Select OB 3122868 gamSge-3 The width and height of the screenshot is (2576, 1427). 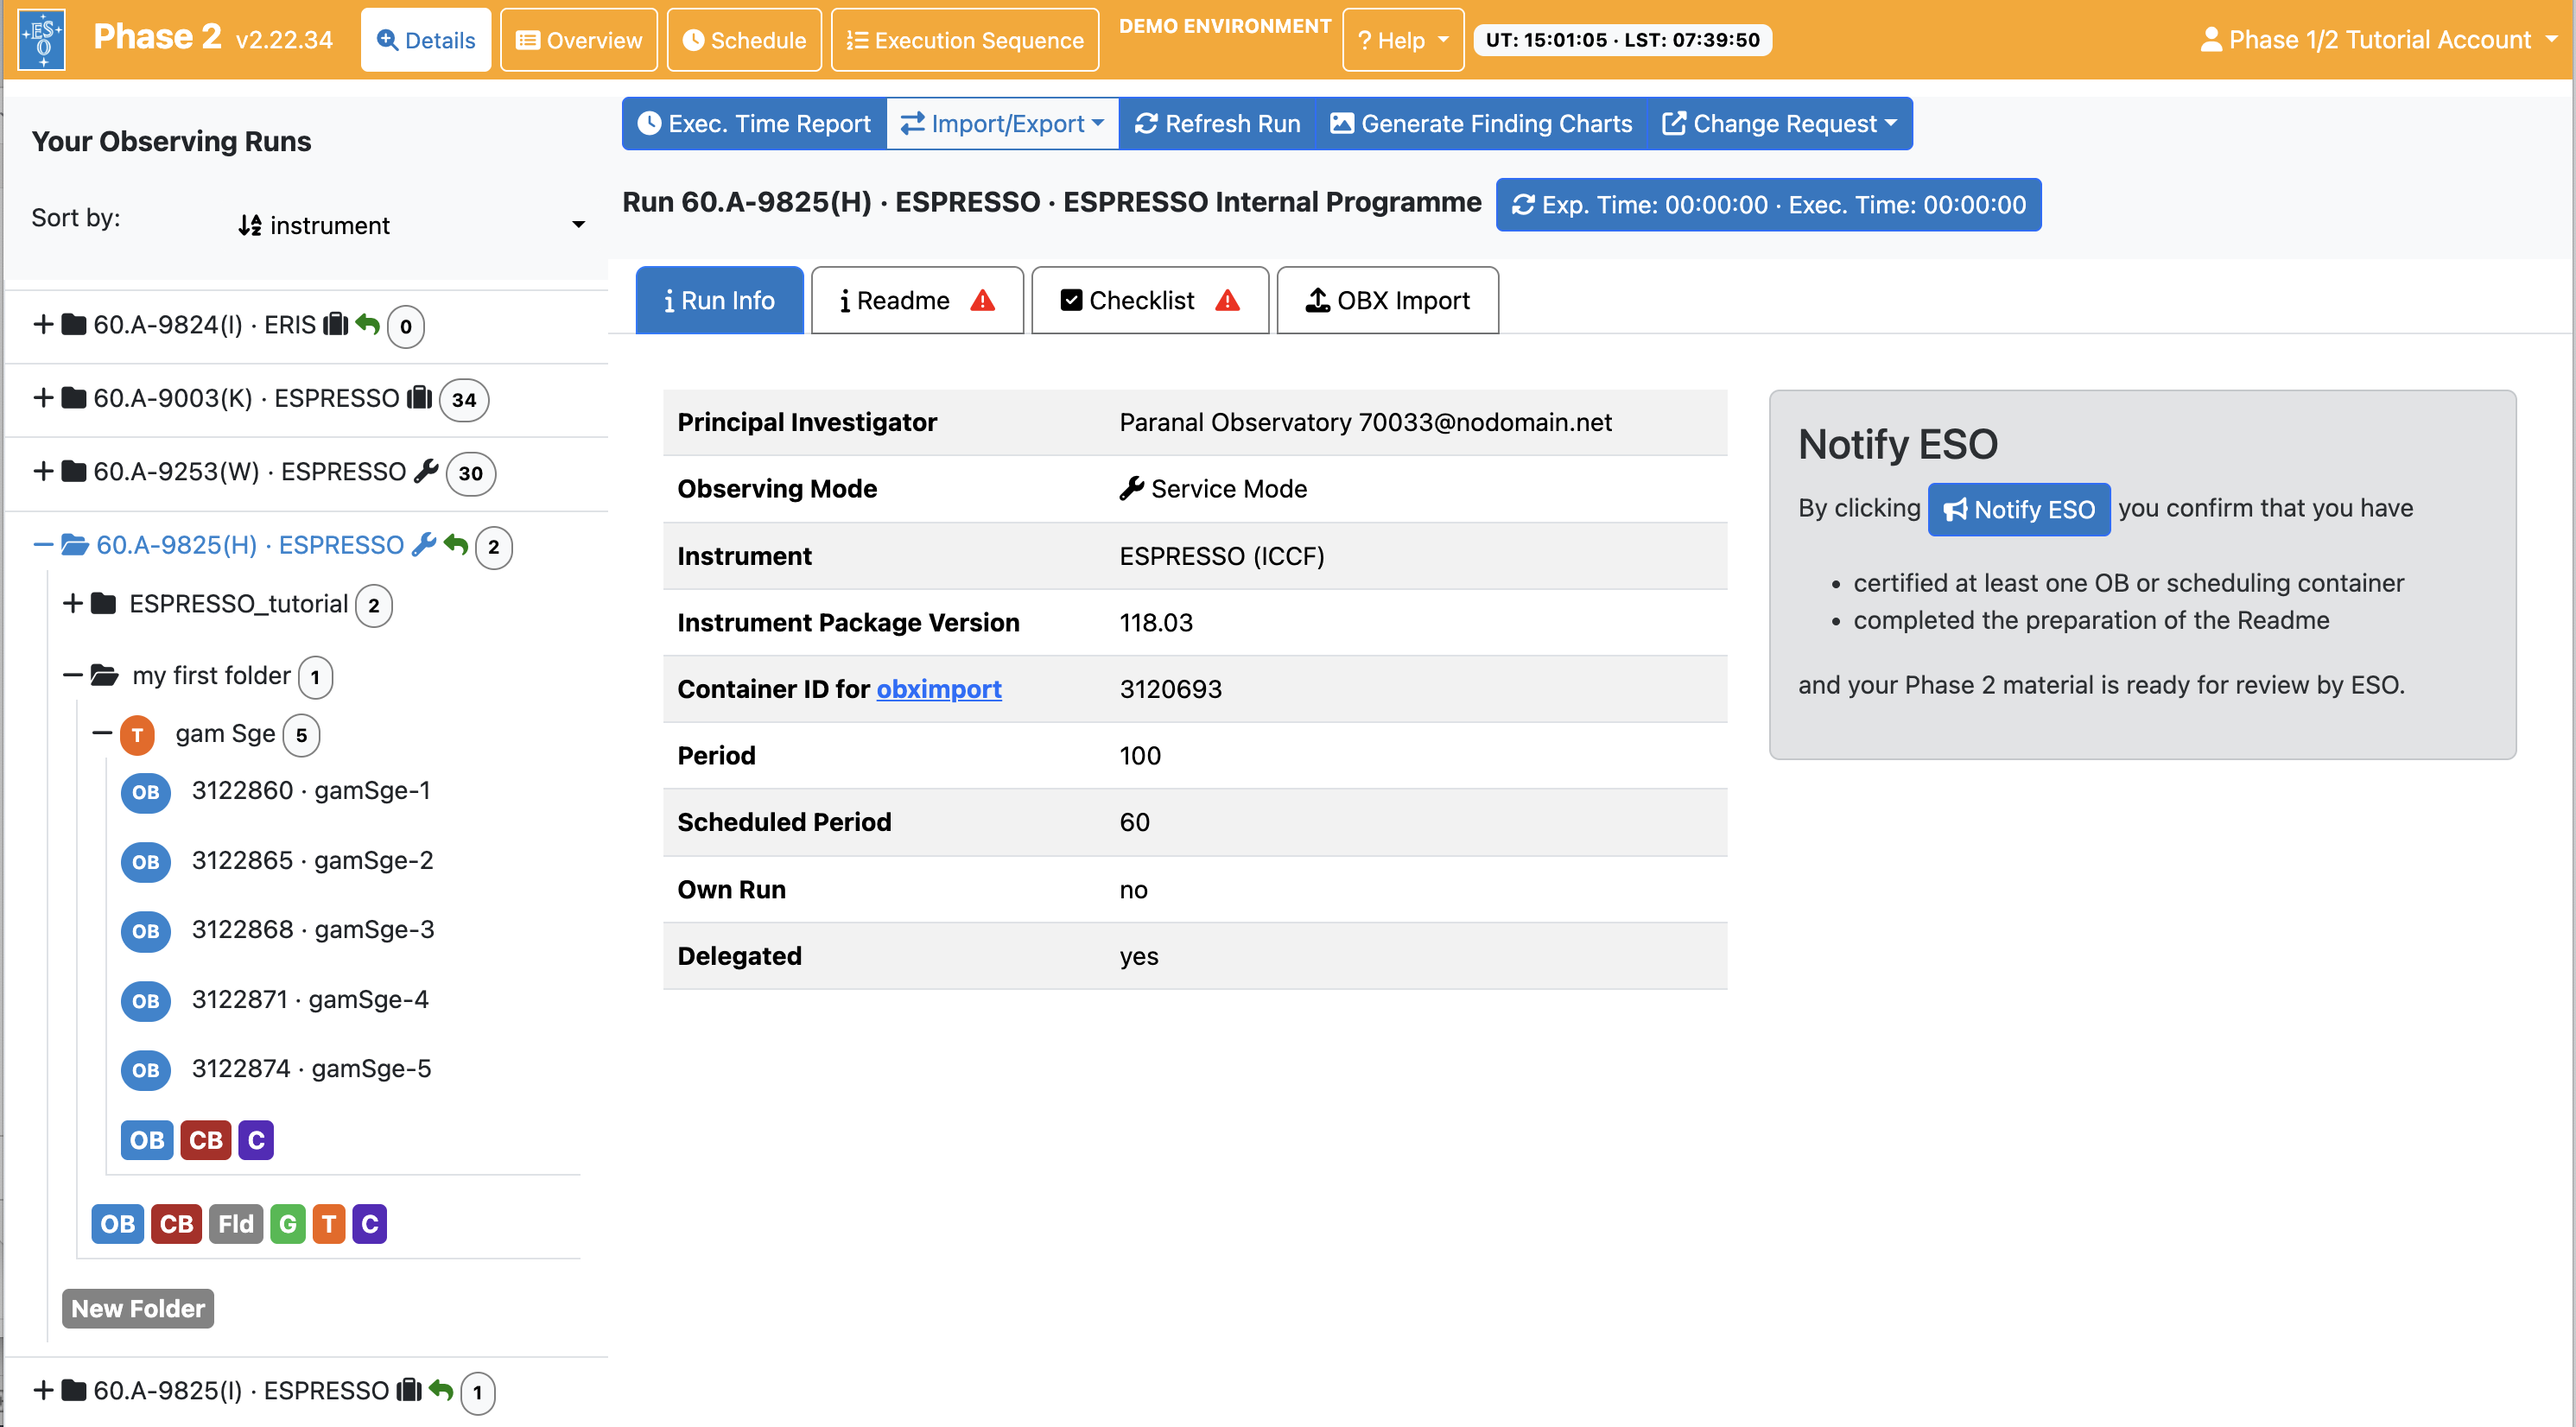[313, 929]
